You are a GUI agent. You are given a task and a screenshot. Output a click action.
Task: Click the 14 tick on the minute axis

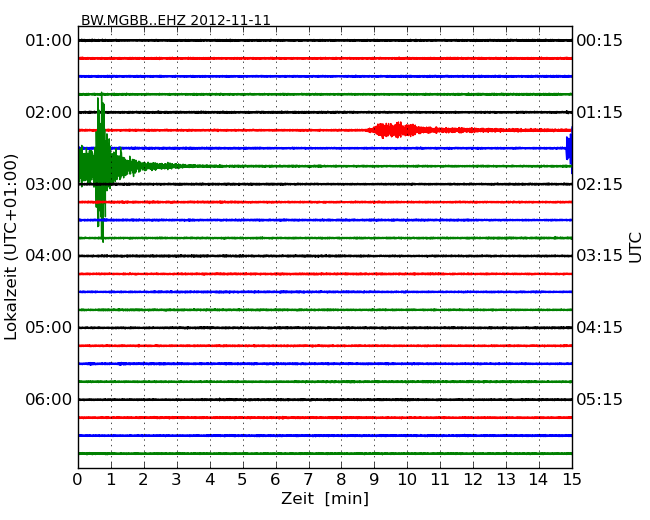pyautogui.click(x=539, y=479)
